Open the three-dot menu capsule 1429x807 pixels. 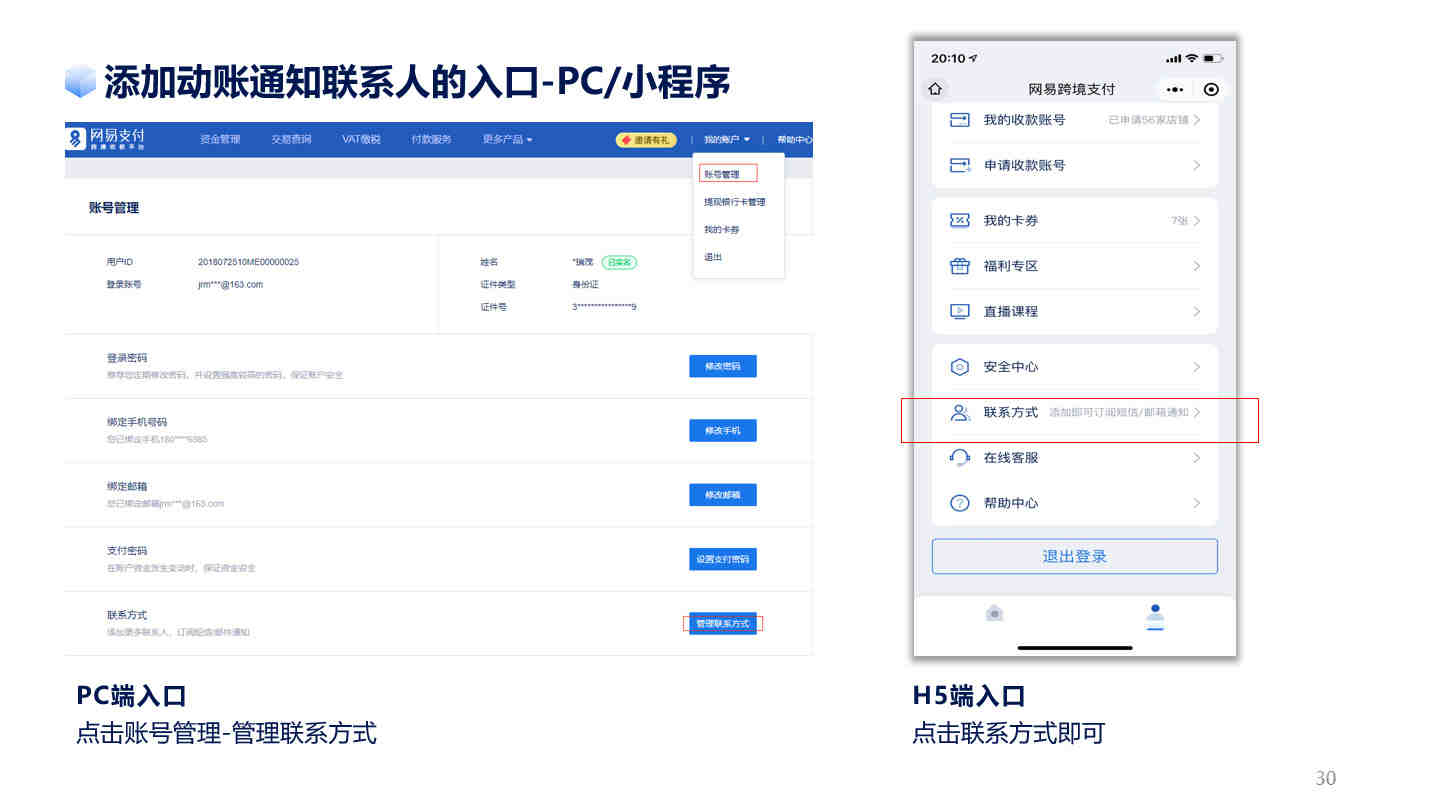(1175, 90)
